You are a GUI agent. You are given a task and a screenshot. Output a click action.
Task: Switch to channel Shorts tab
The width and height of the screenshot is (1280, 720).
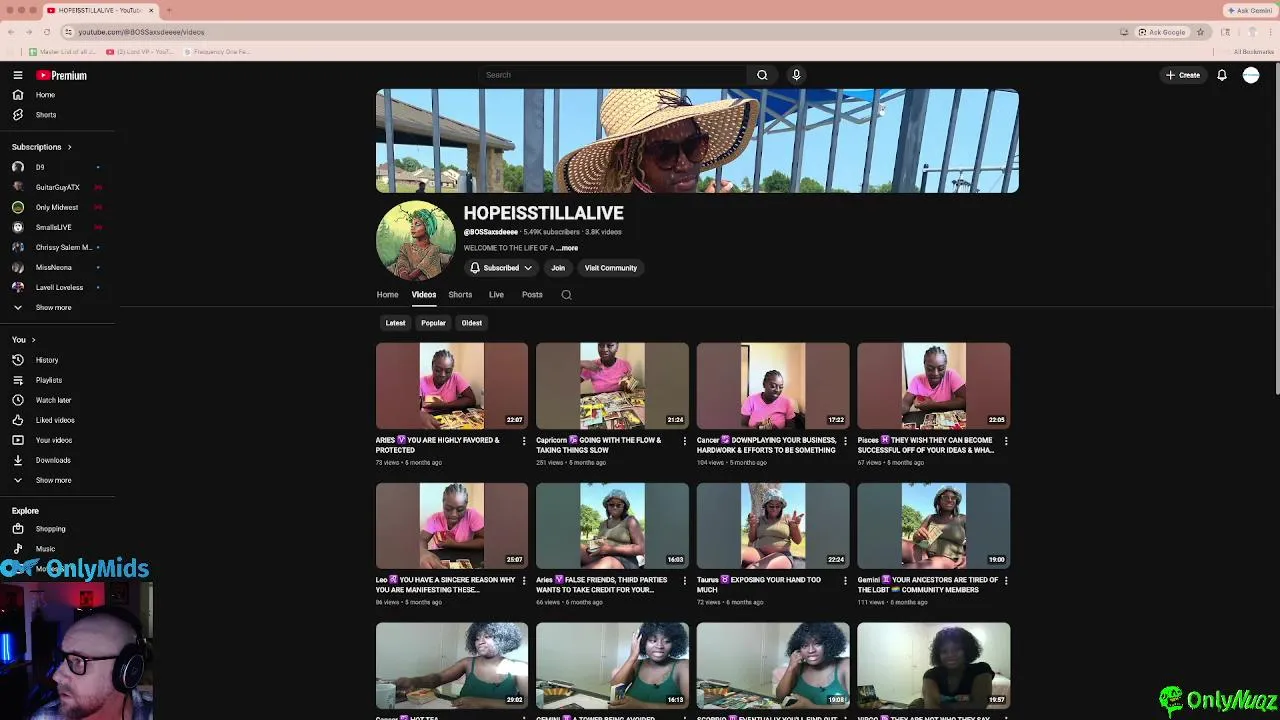[x=460, y=295]
